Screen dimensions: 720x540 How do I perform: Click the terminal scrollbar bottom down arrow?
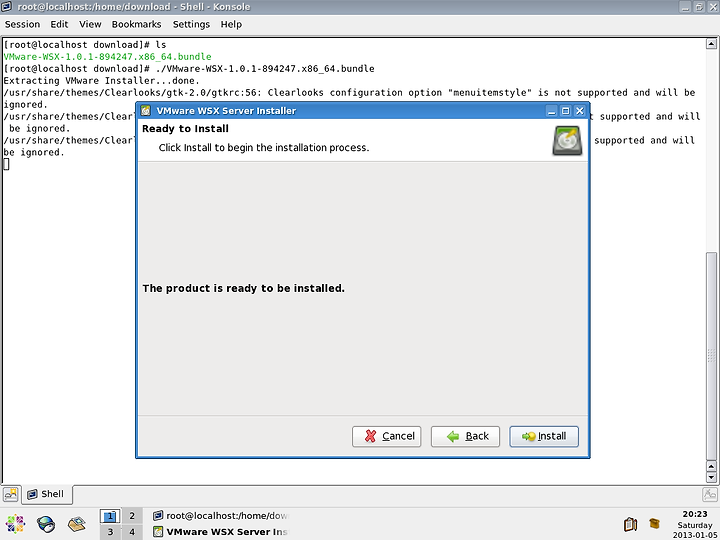pyautogui.click(x=711, y=478)
